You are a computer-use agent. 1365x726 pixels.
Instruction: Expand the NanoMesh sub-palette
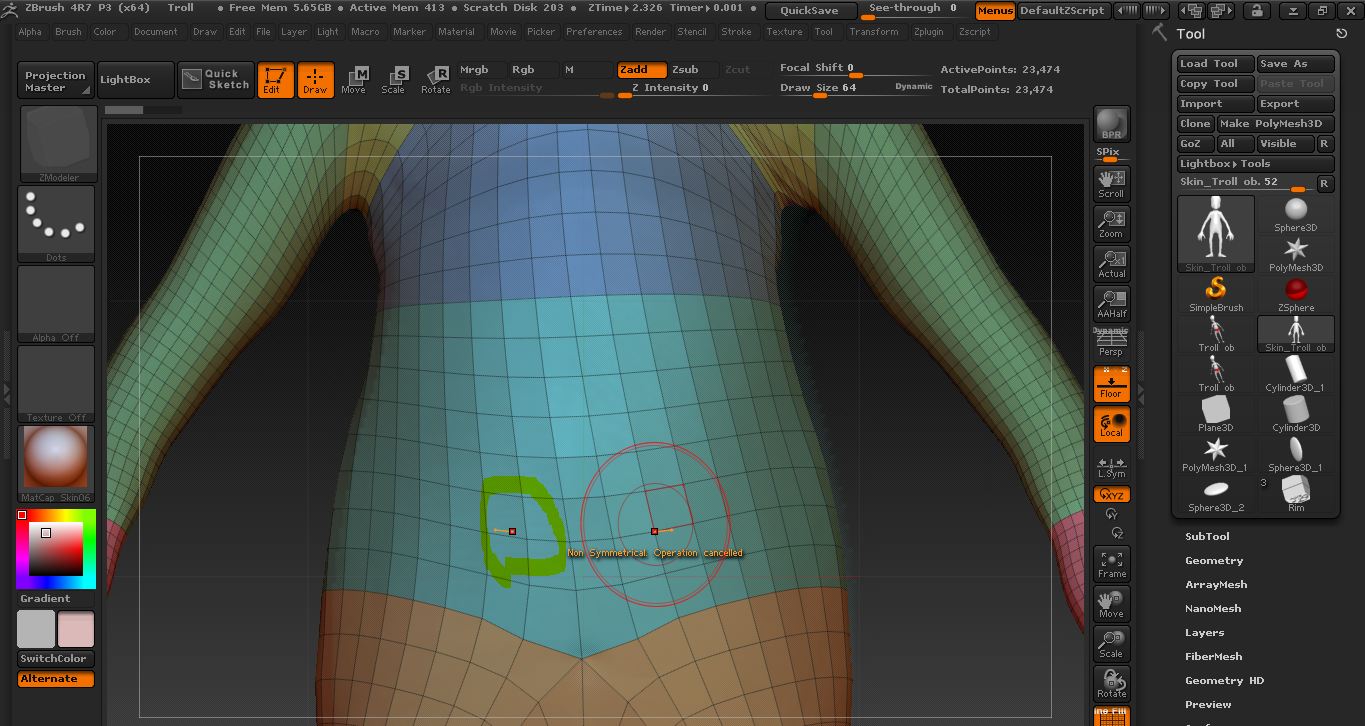pos(1213,609)
